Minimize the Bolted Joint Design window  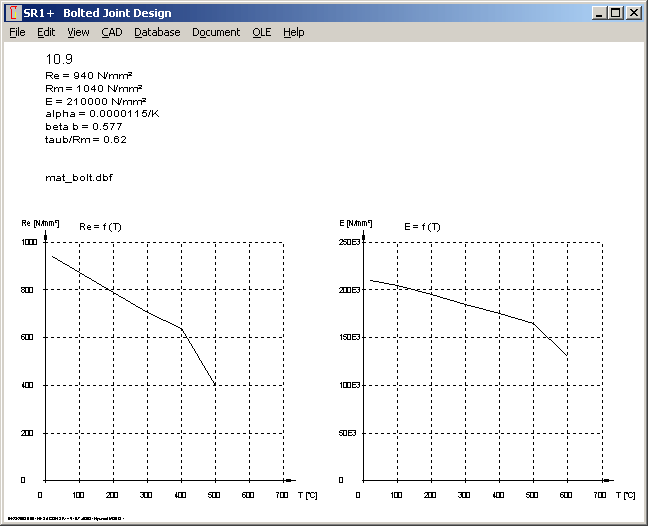[x=599, y=13]
